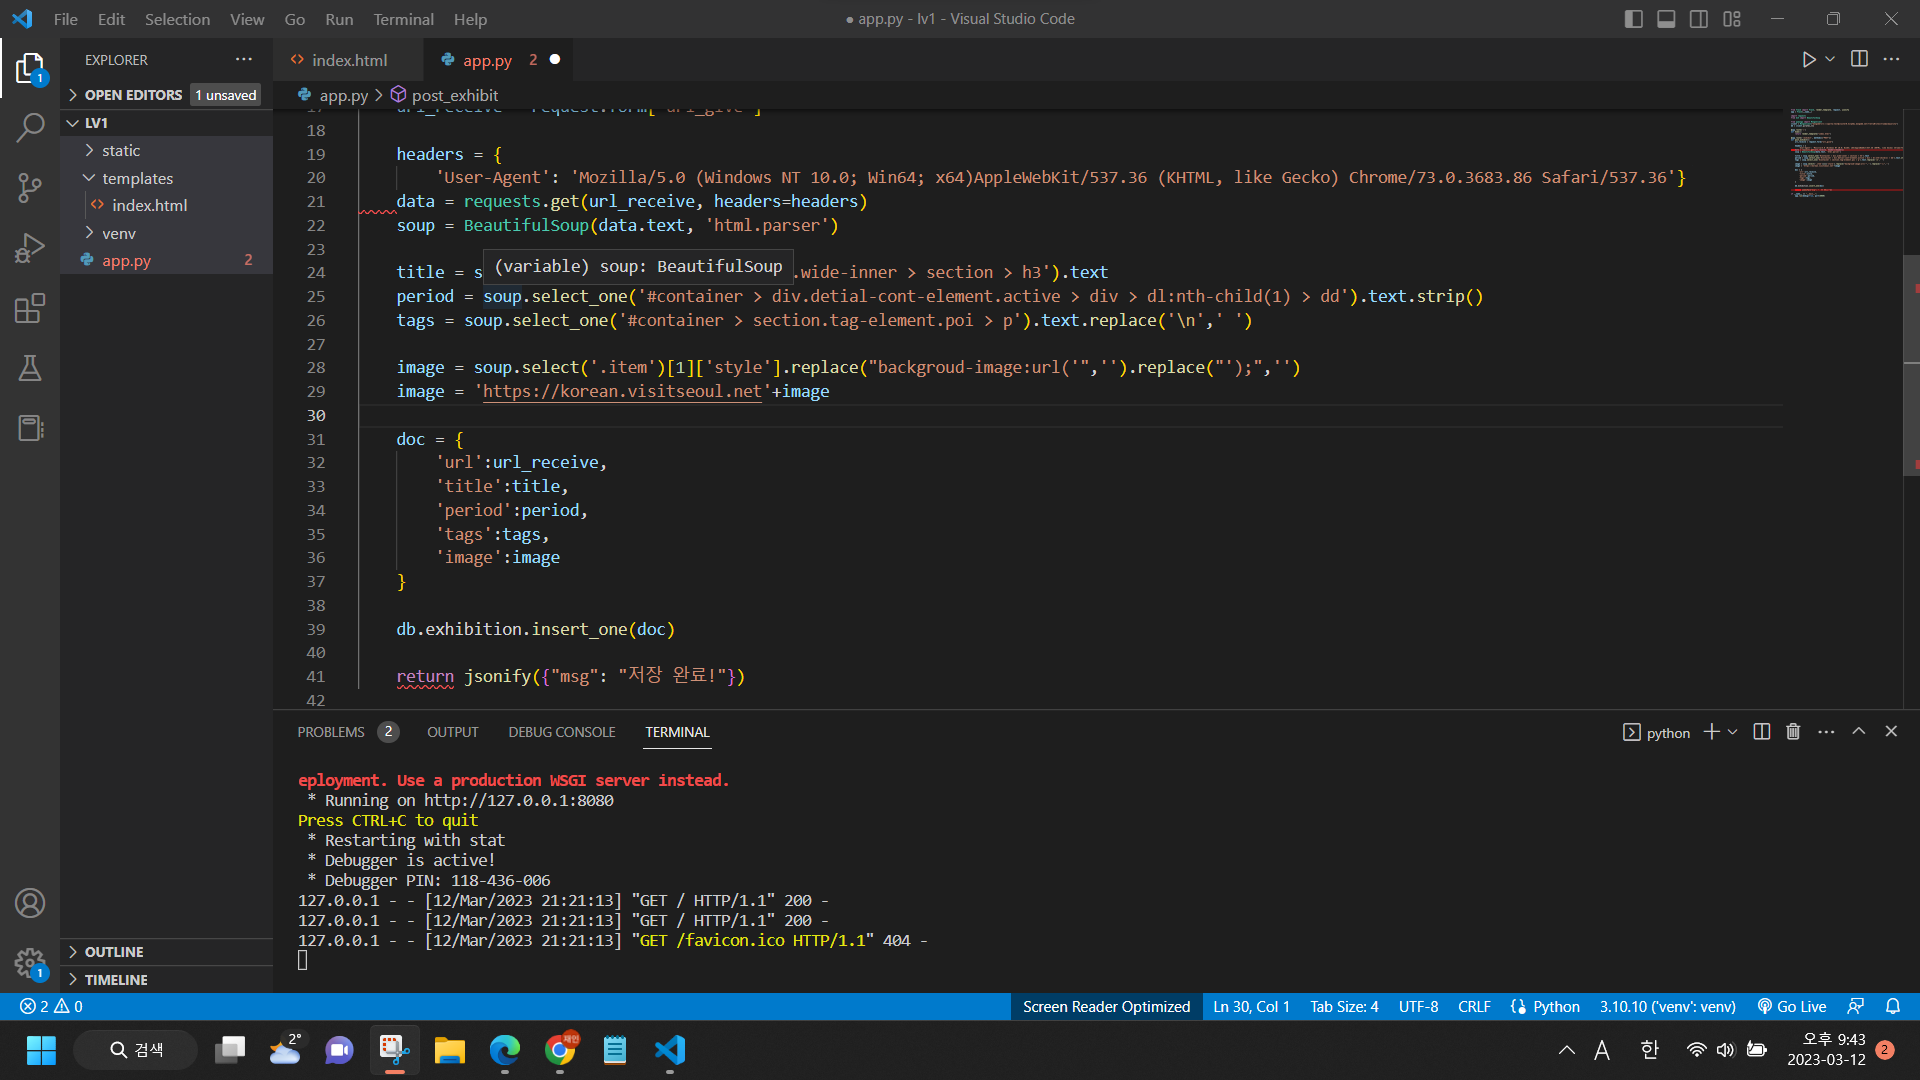Open editor More Actions ellipsis

(1891, 59)
